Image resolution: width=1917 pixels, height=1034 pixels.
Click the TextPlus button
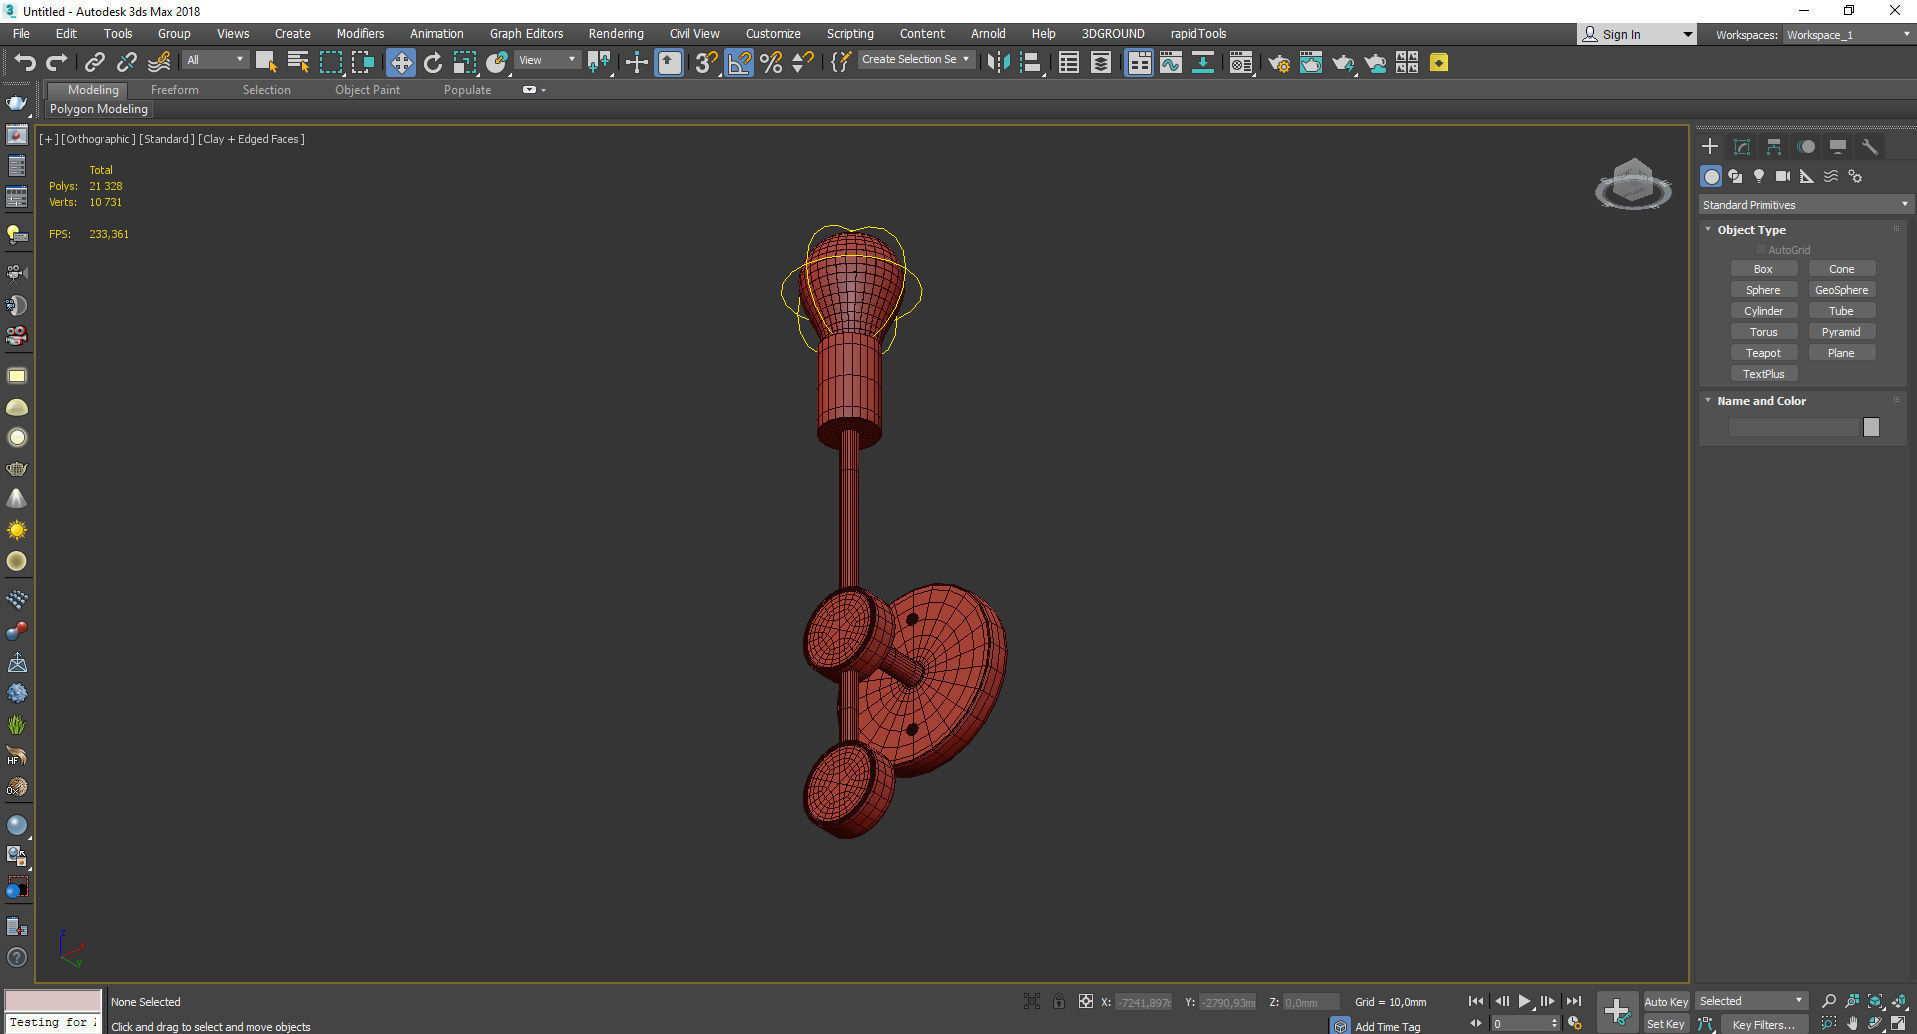(x=1763, y=374)
